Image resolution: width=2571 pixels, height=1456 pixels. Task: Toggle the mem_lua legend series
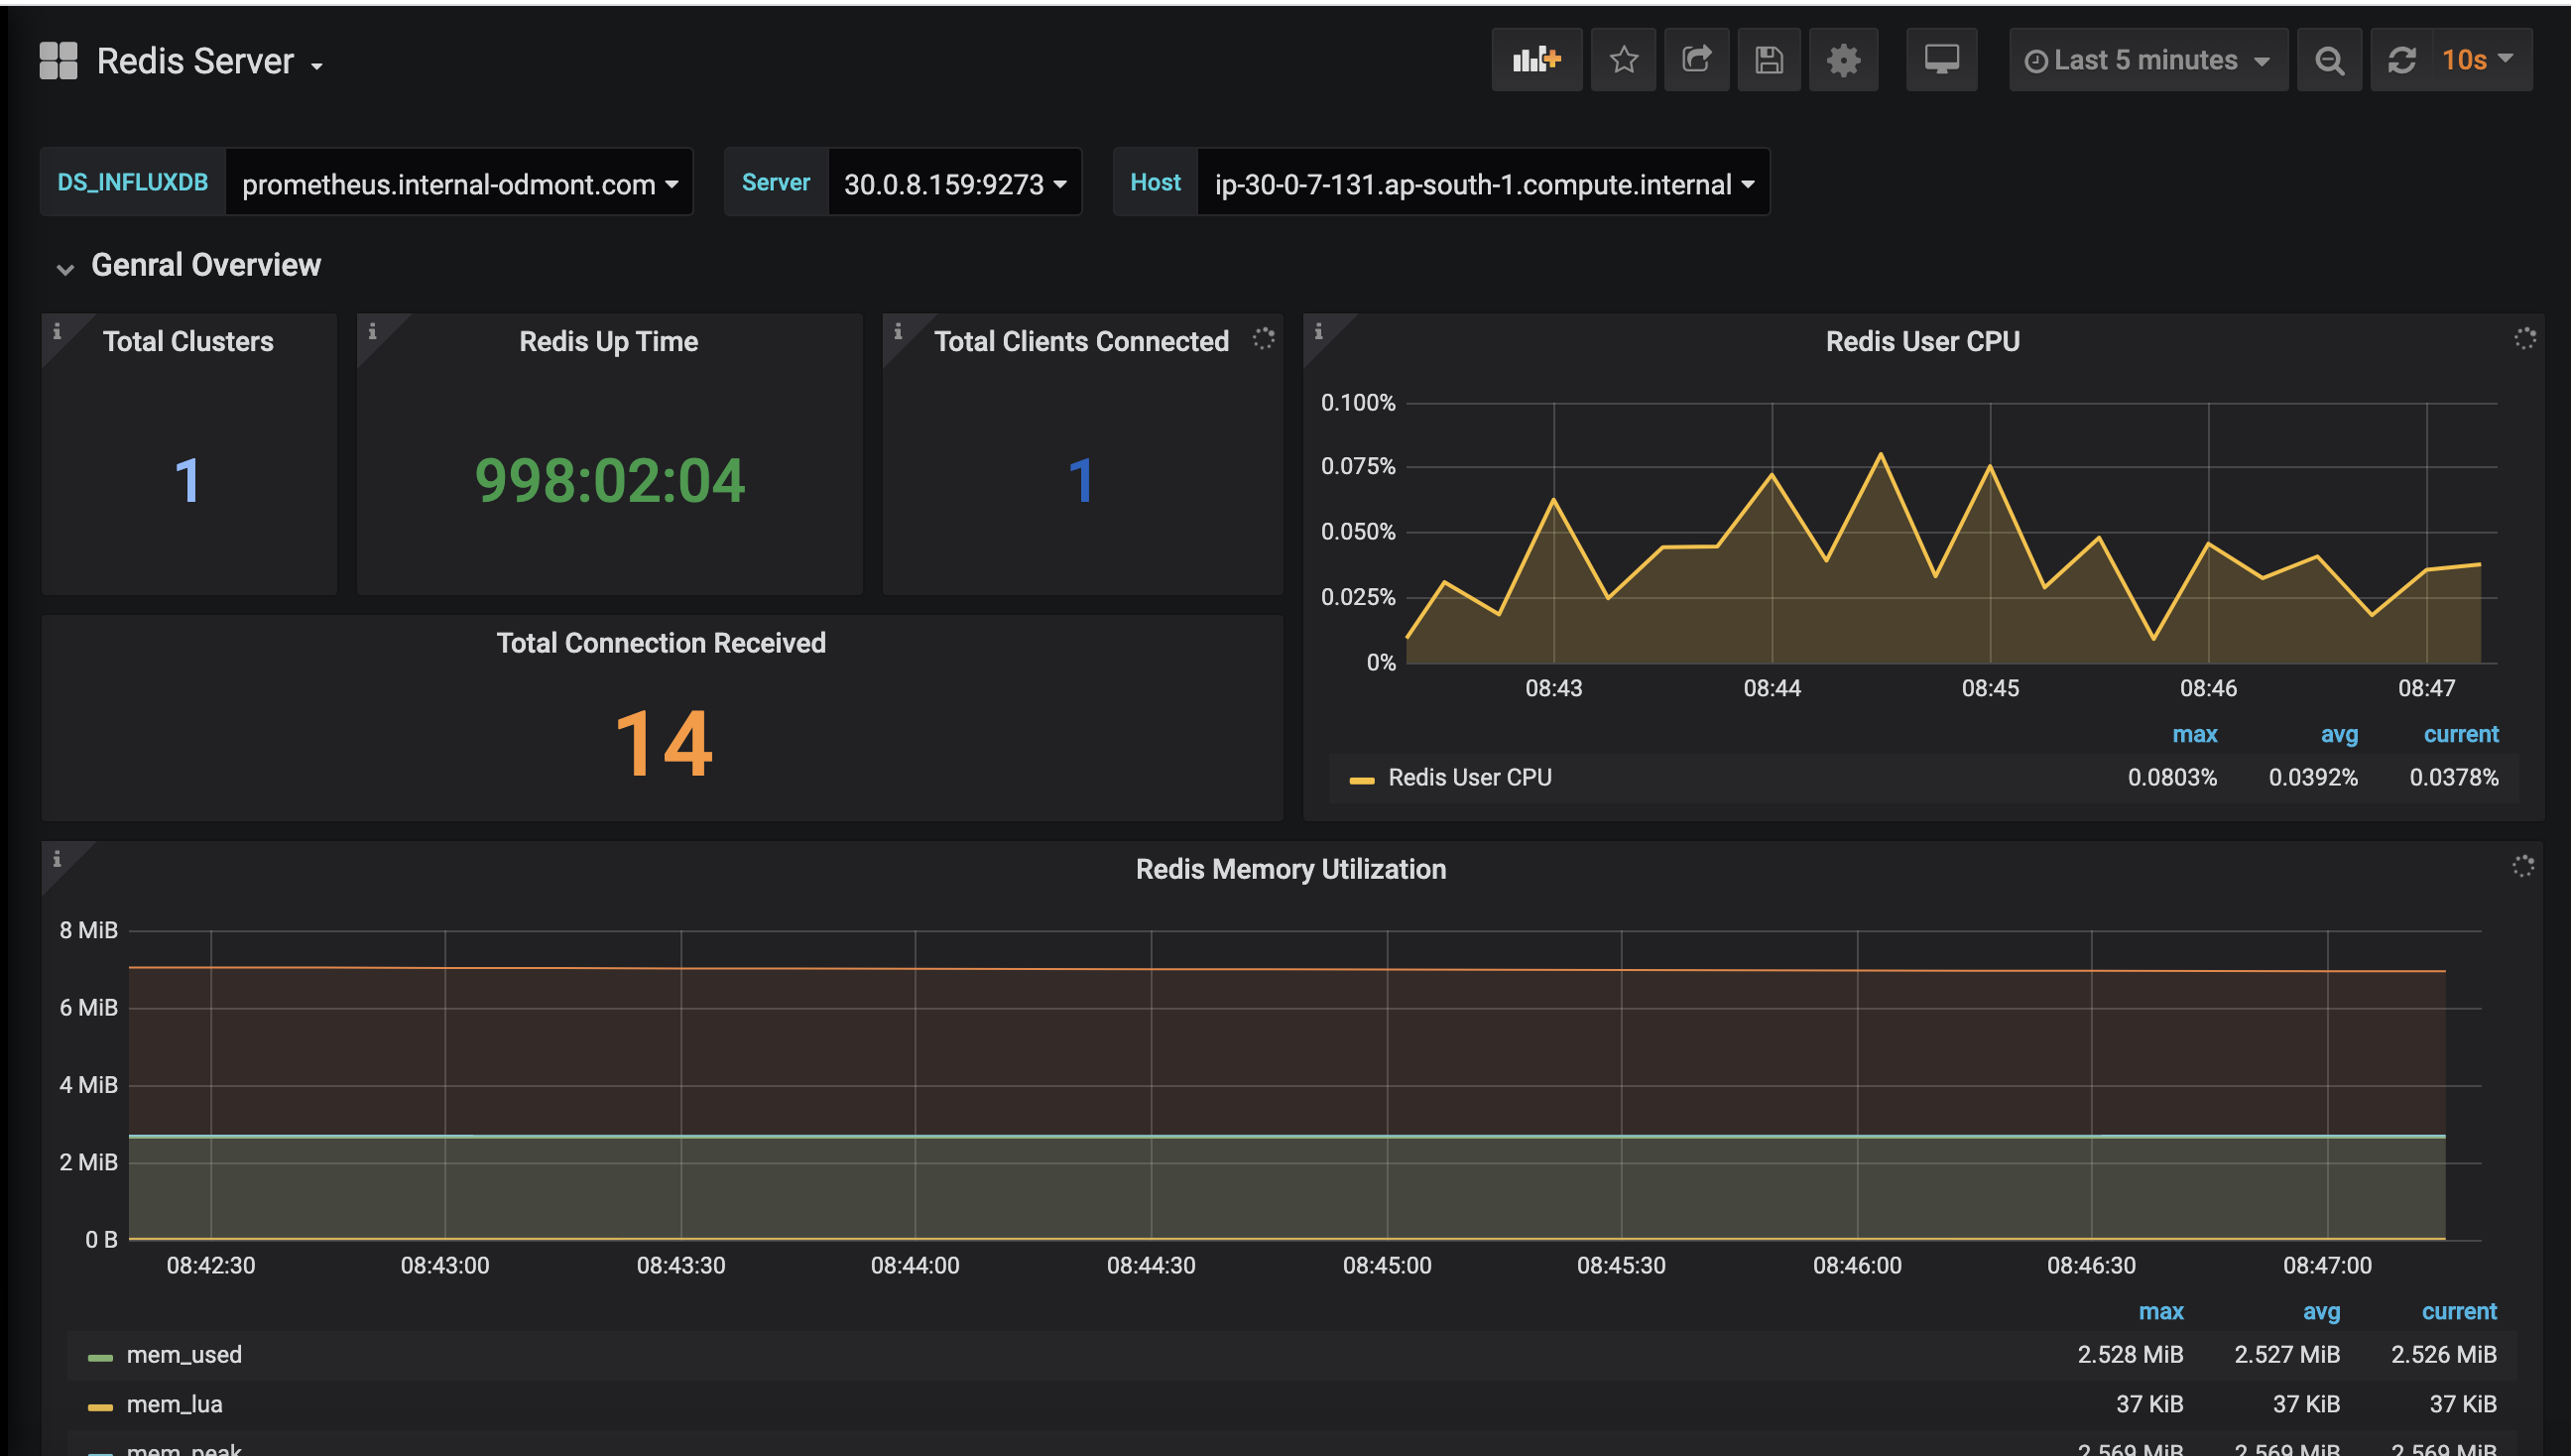point(174,1404)
